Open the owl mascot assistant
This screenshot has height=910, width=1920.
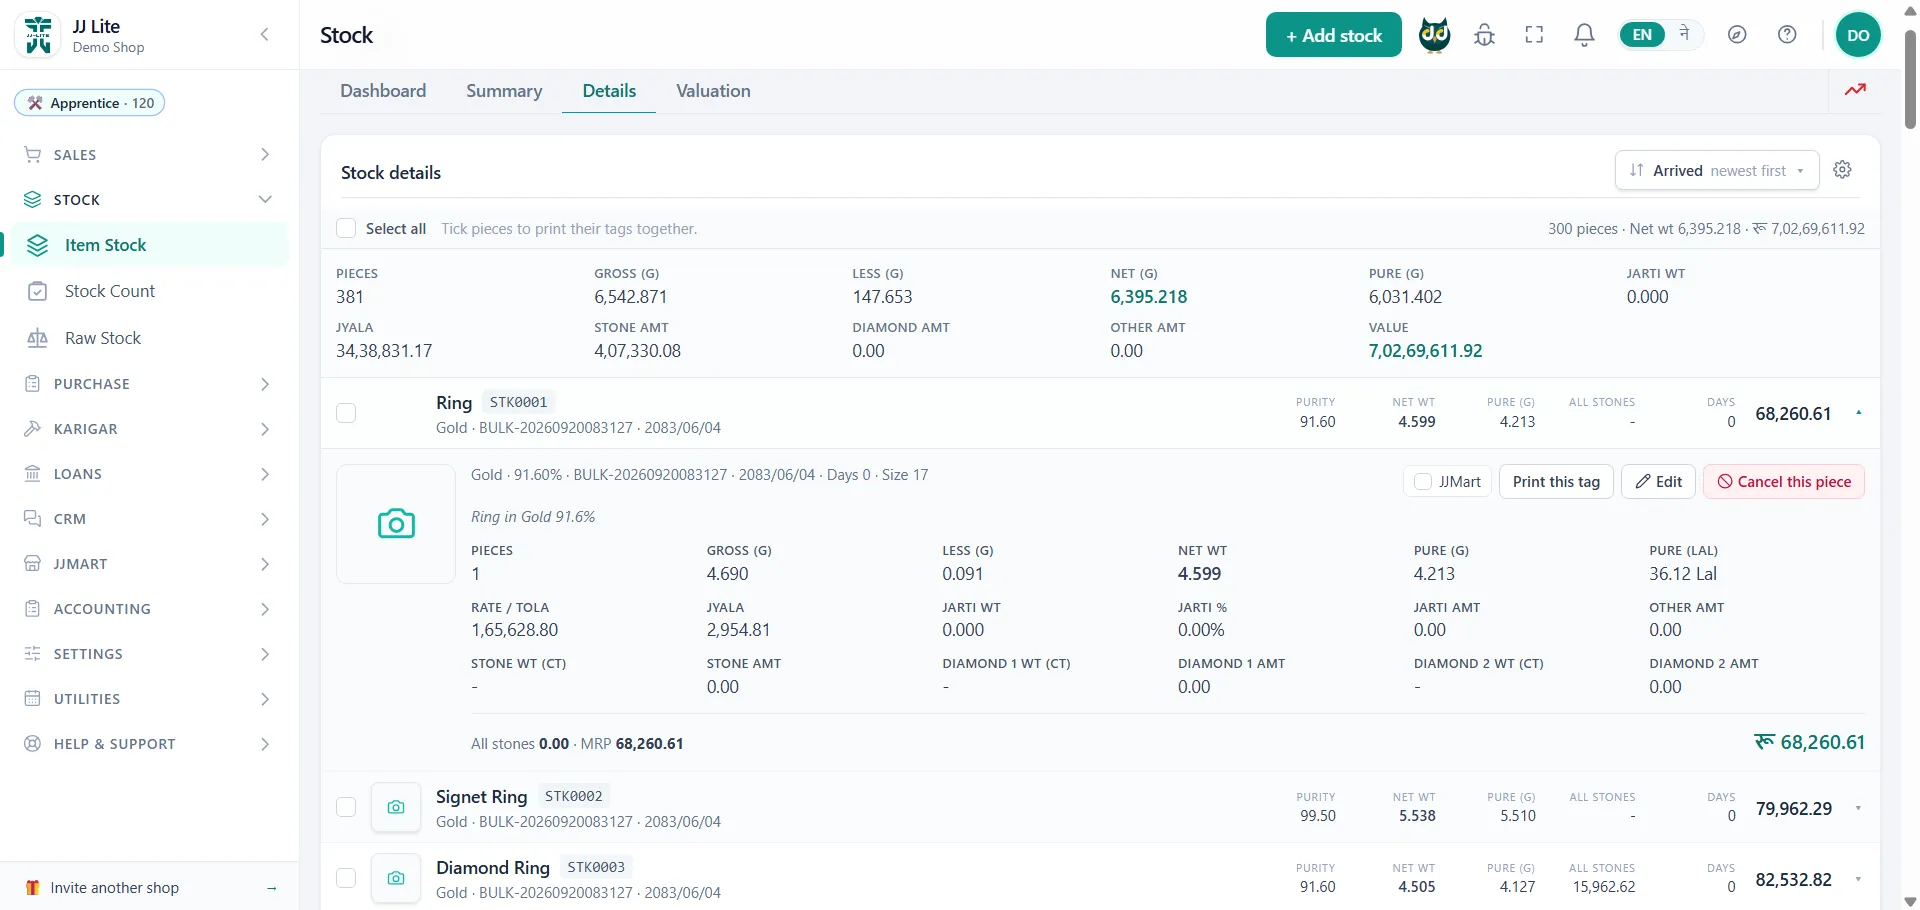click(x=1434, y=35)
